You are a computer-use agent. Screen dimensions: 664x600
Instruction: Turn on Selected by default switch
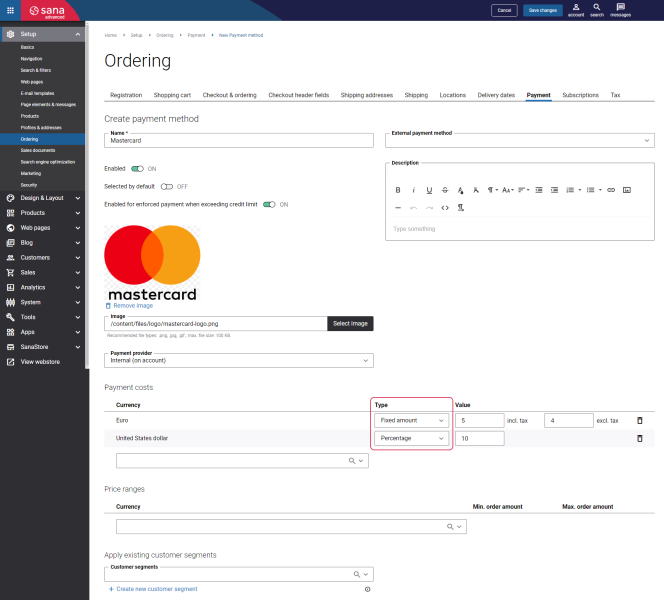(166, 186)
